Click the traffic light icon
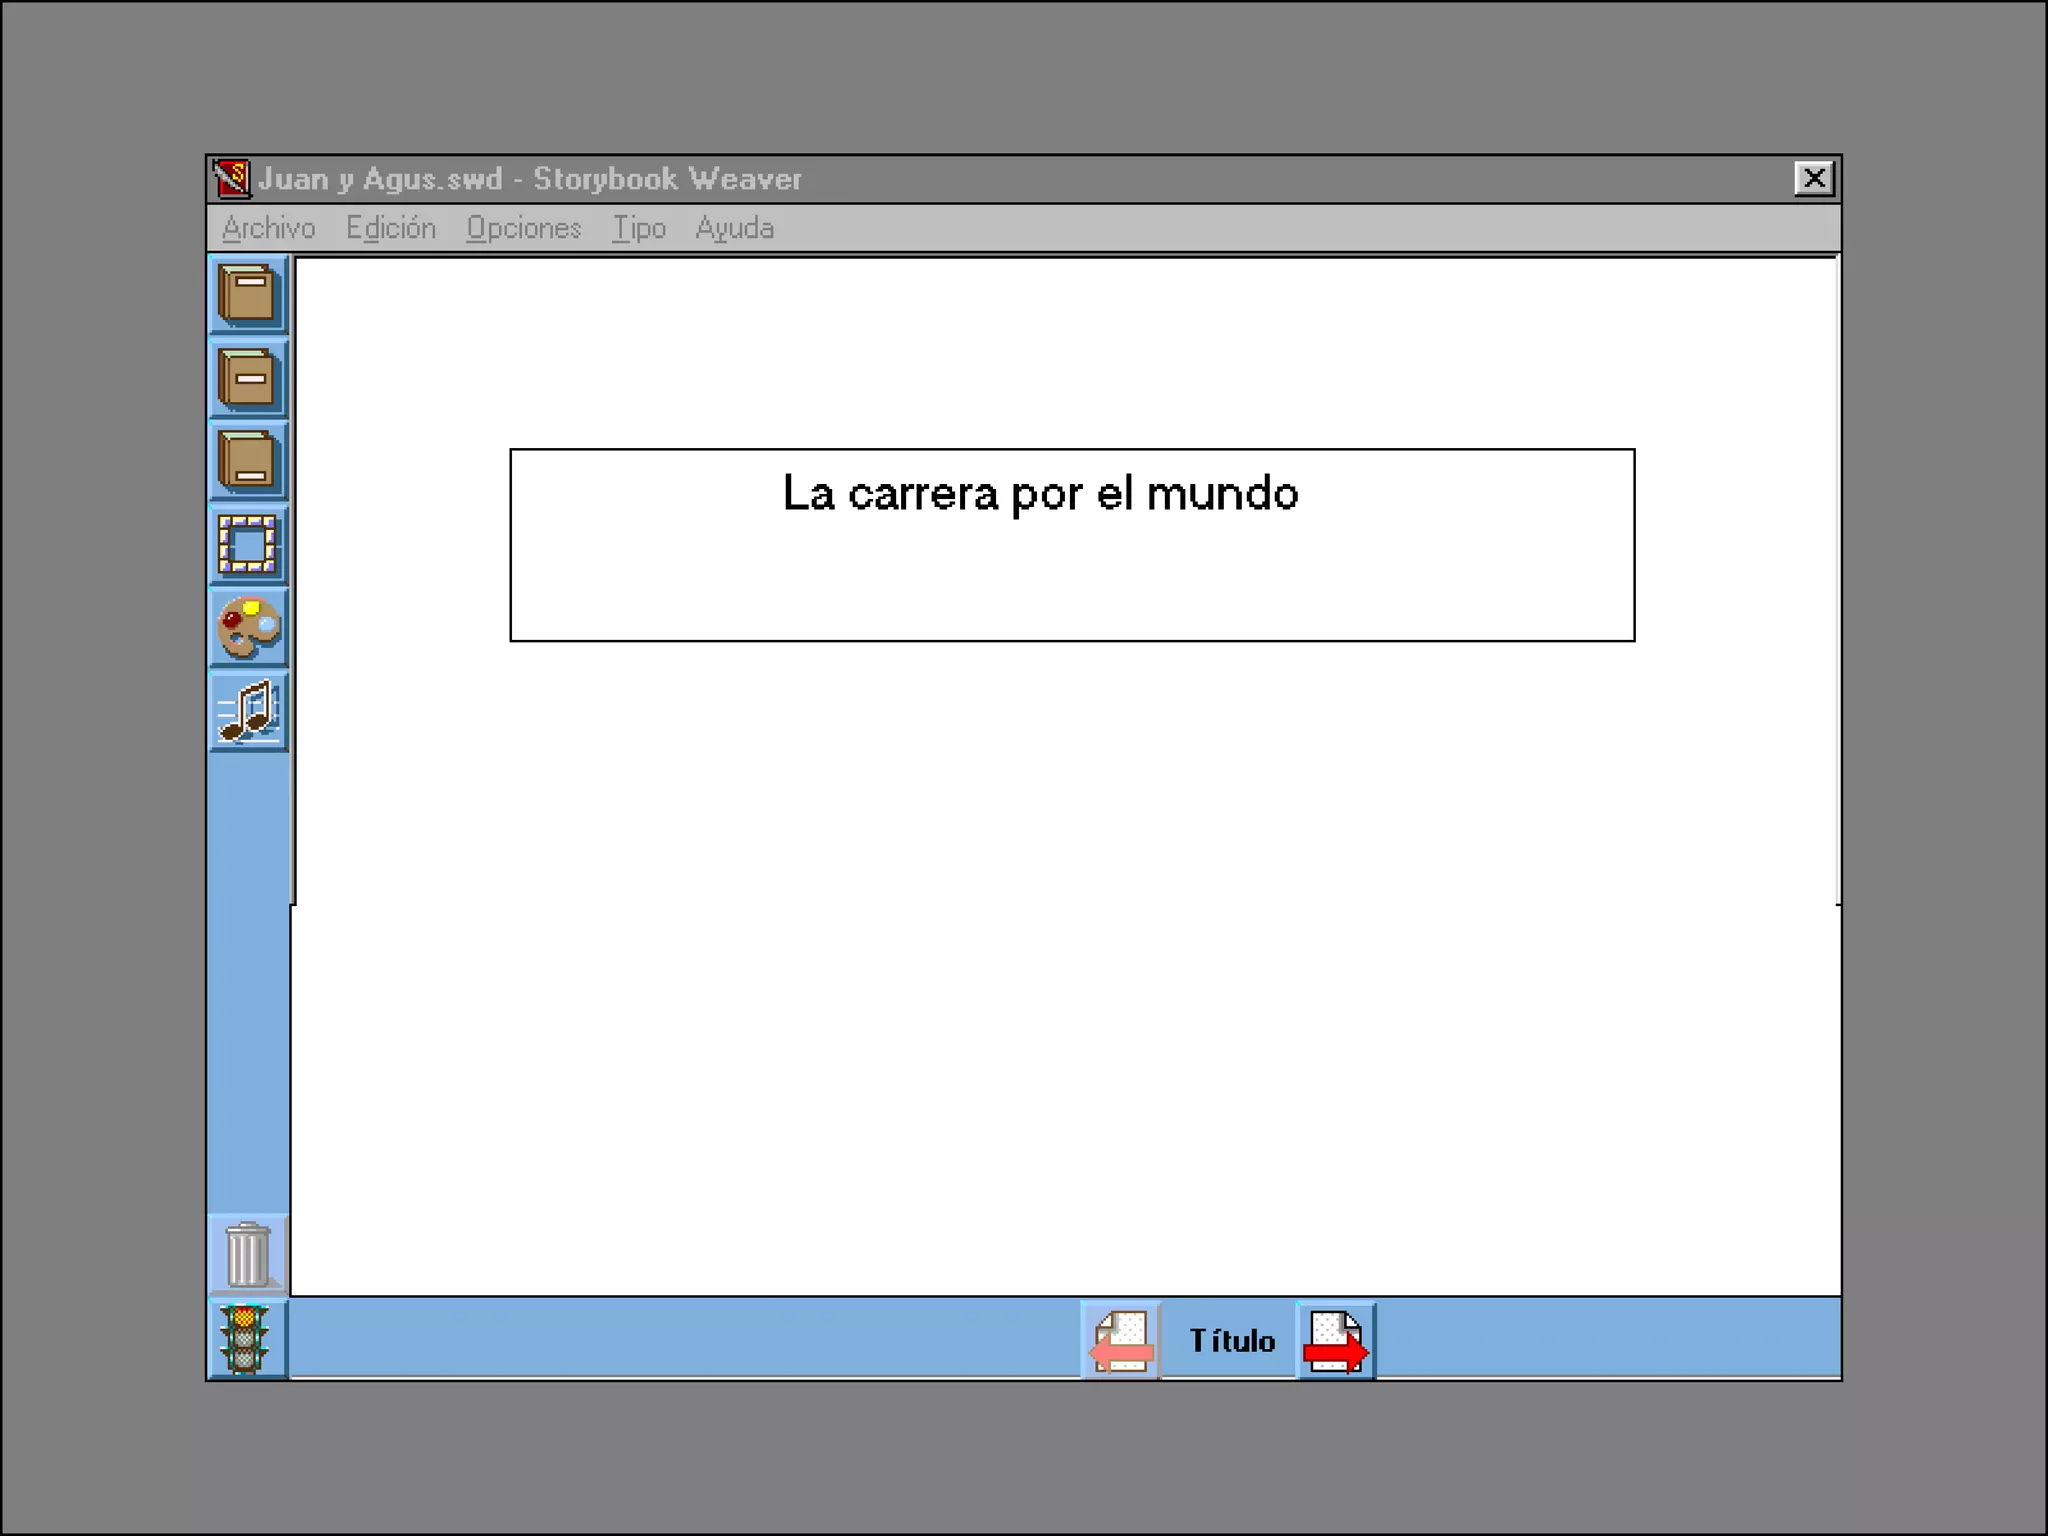 [x=246, y=1339]
